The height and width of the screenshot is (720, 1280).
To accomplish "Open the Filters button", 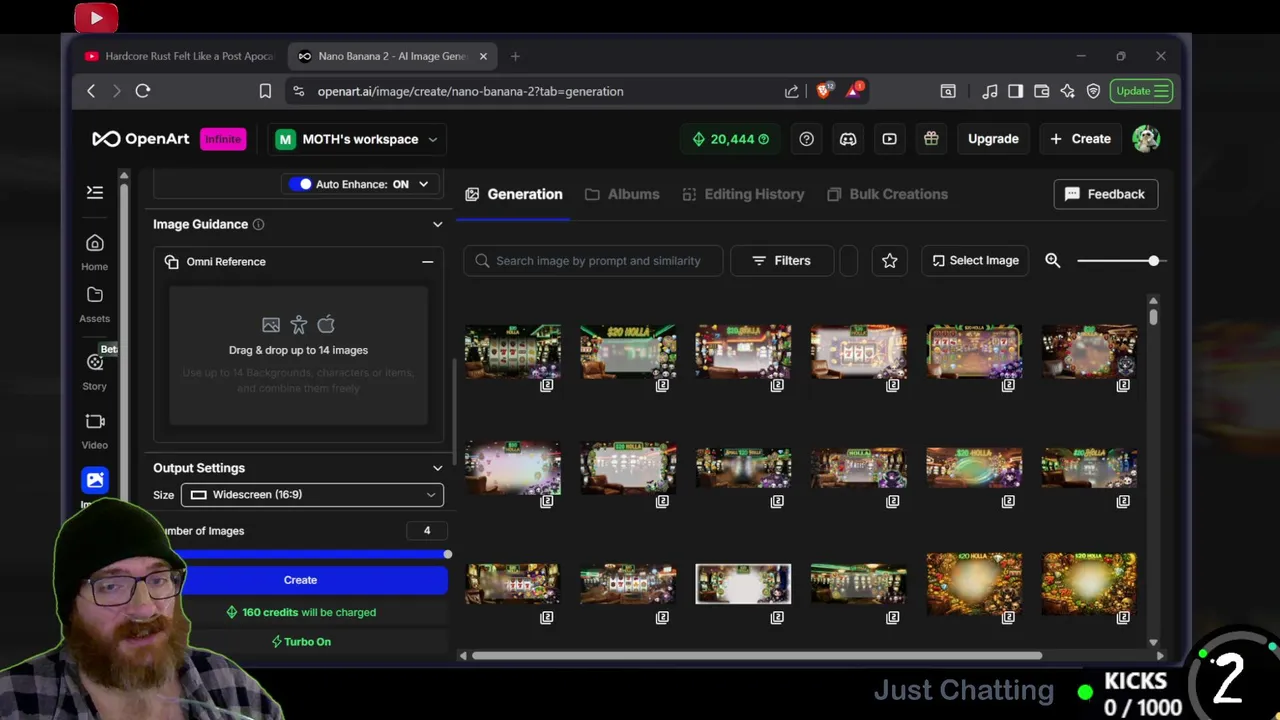I will pyautogui.click(x=782, y=261).
